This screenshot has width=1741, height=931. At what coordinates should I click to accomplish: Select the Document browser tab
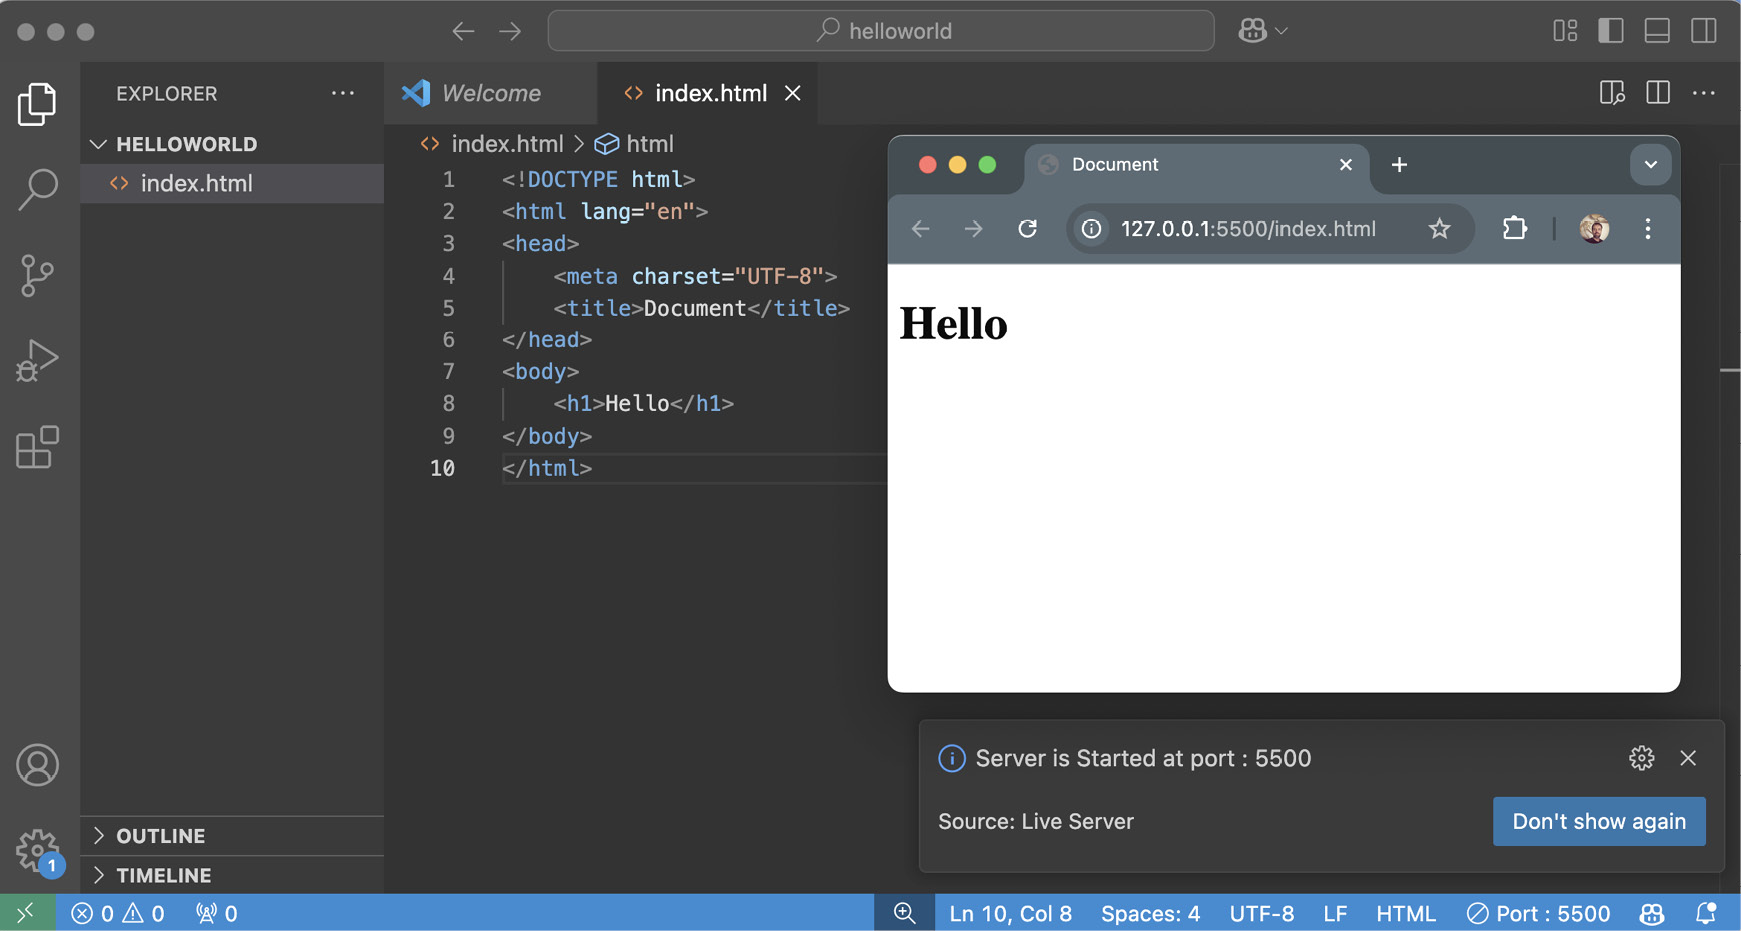[x=1196, y=165]
